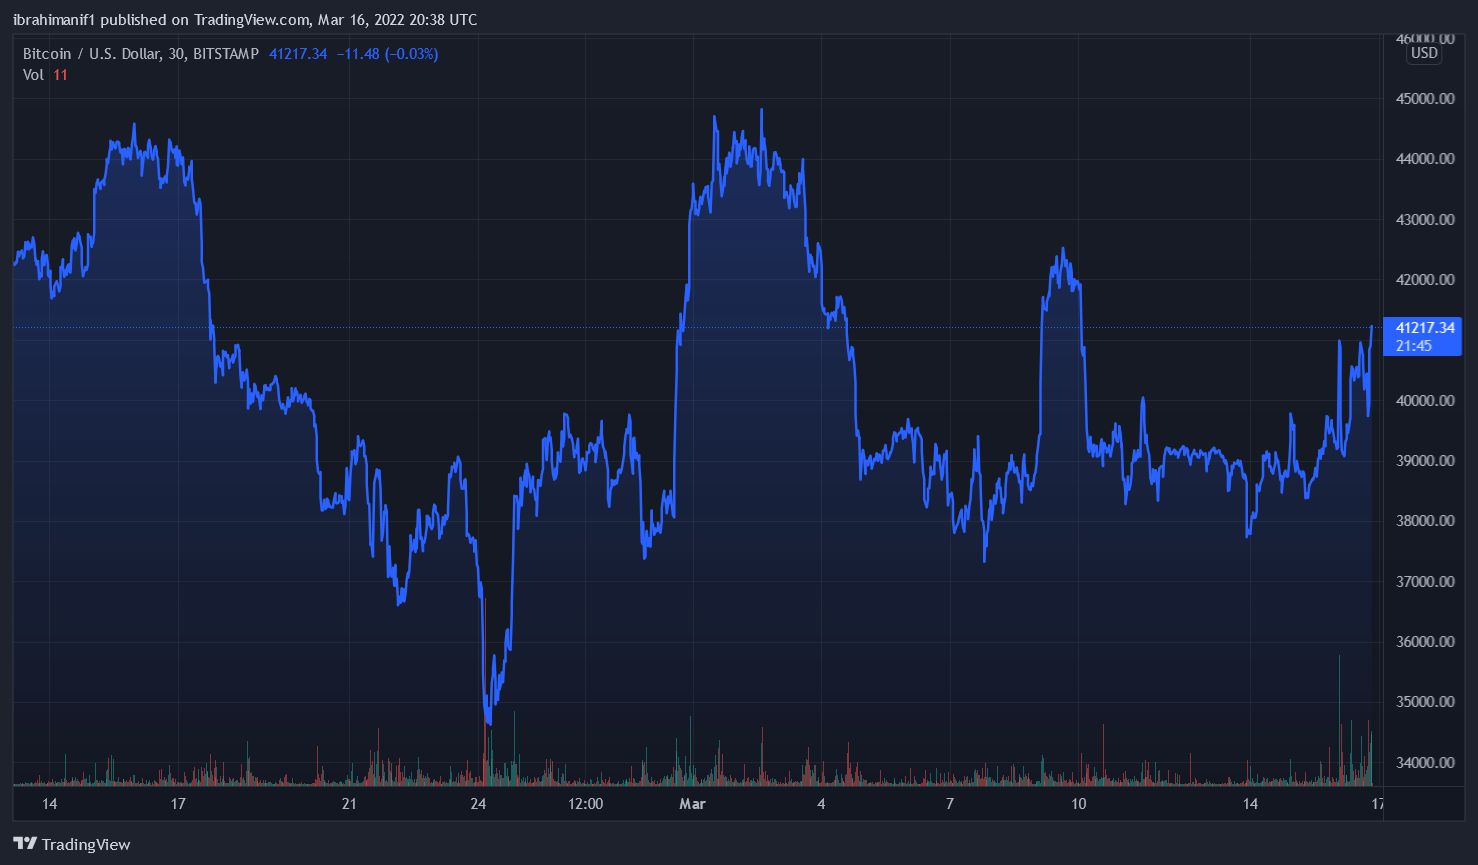This screenshot has width=1478, height=865.
Task: Click the red Vol value 11
Action: 61,75
